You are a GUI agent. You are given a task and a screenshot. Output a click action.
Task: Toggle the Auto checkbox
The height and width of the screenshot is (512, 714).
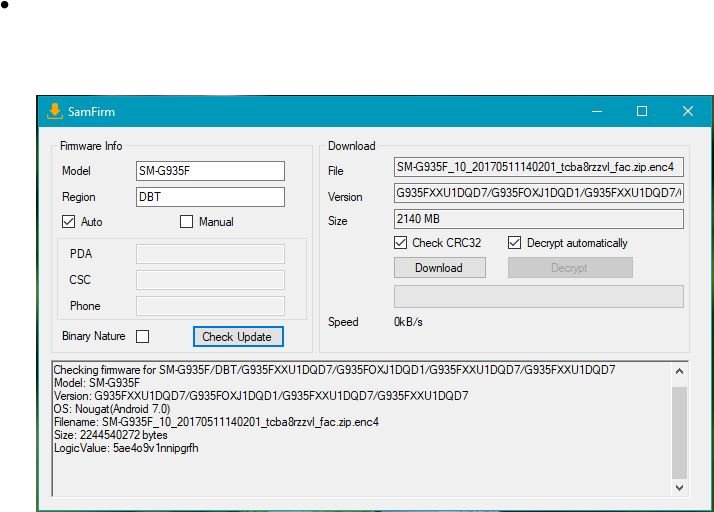click(68, 222)
